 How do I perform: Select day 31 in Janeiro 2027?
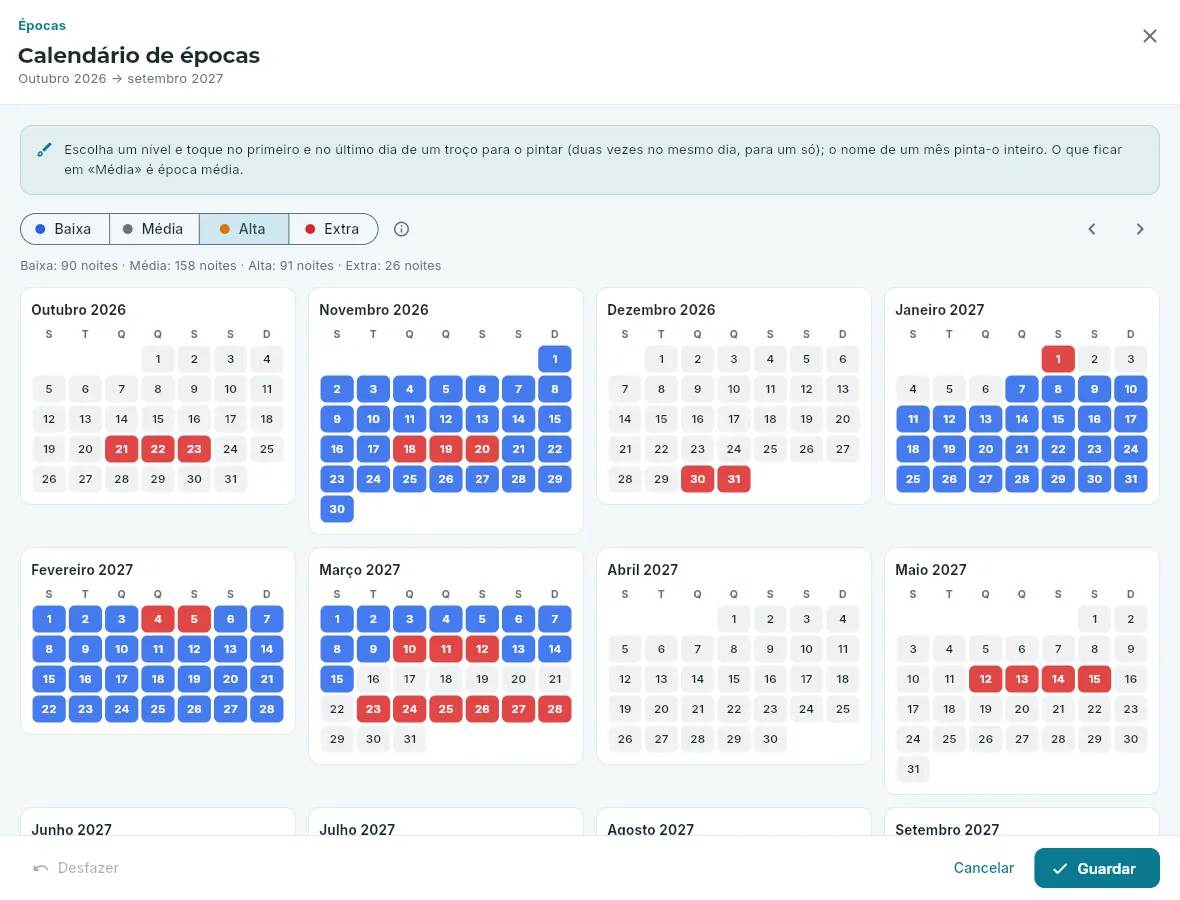(x=1130, y=479)
